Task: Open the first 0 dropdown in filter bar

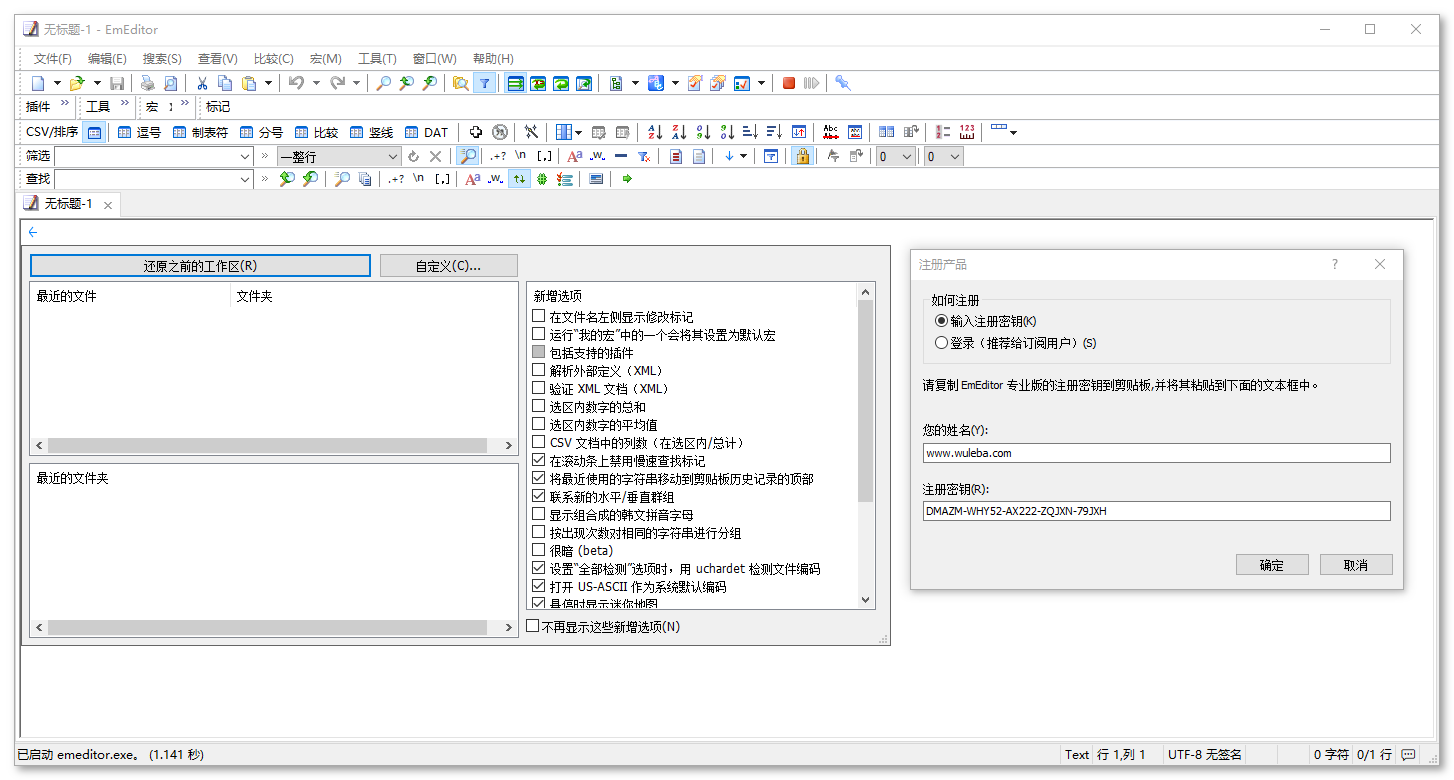Action: click(895, 156)
